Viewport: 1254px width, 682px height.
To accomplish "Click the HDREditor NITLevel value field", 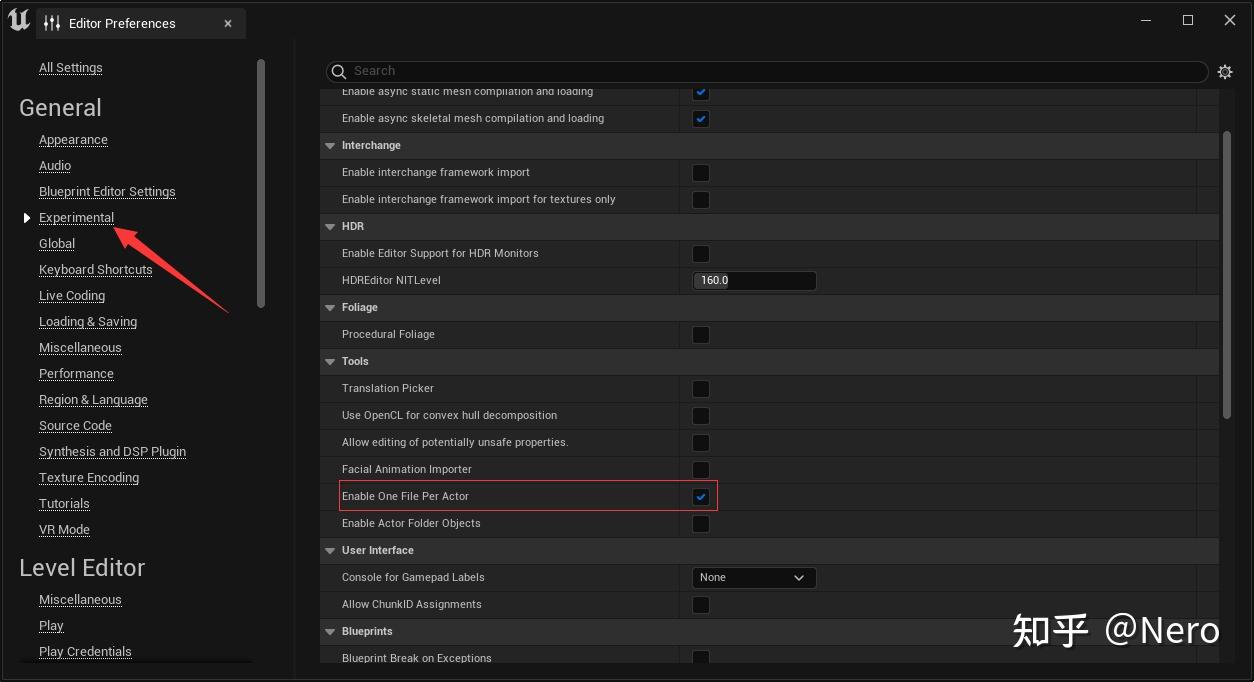I will pyautogui.click(x=754, y=281).
